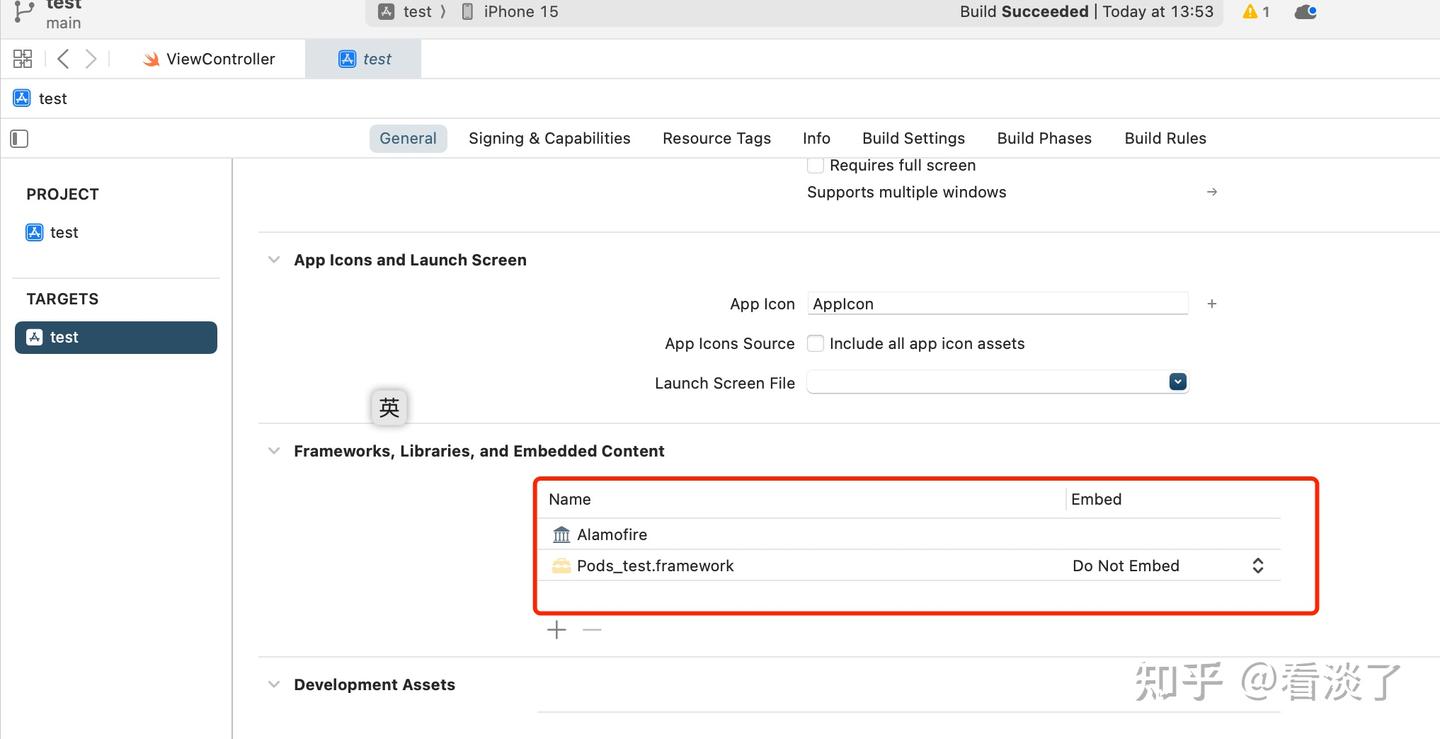This screenshot has width=1440, height=739.
Task: Collapse the Development Assets section
Action: click(273, 685)
